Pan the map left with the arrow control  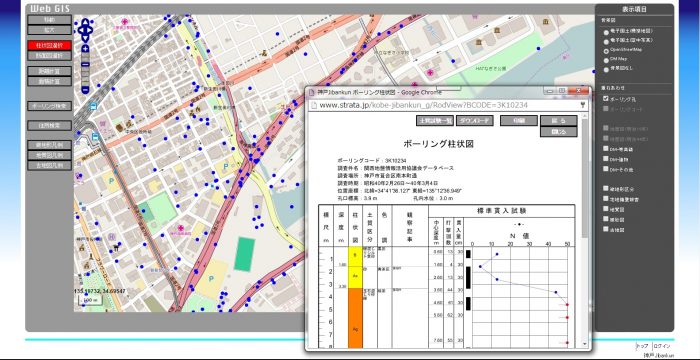pos(81,30)
